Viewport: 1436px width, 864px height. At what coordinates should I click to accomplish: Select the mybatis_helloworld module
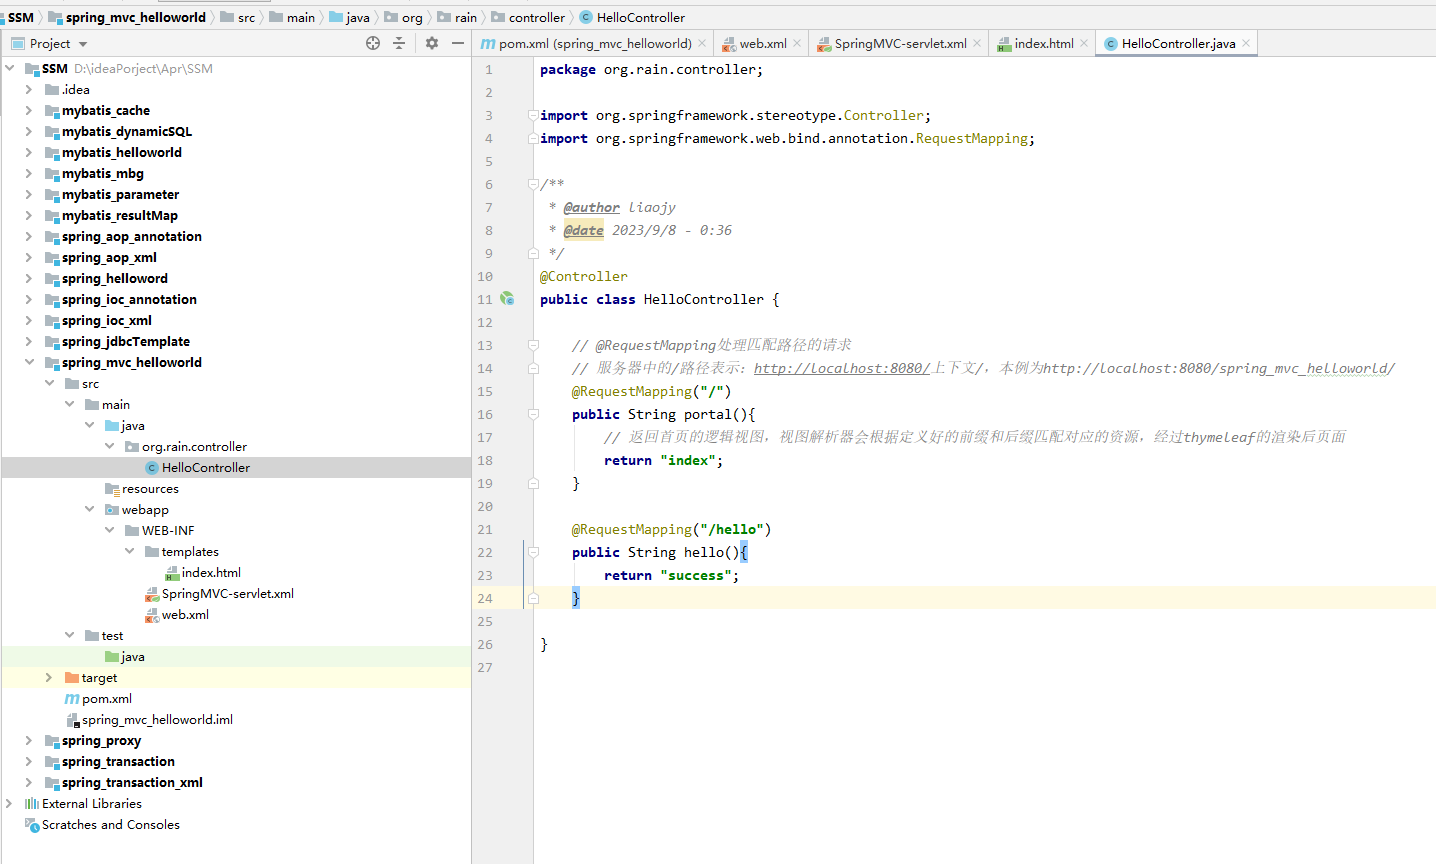113,152
